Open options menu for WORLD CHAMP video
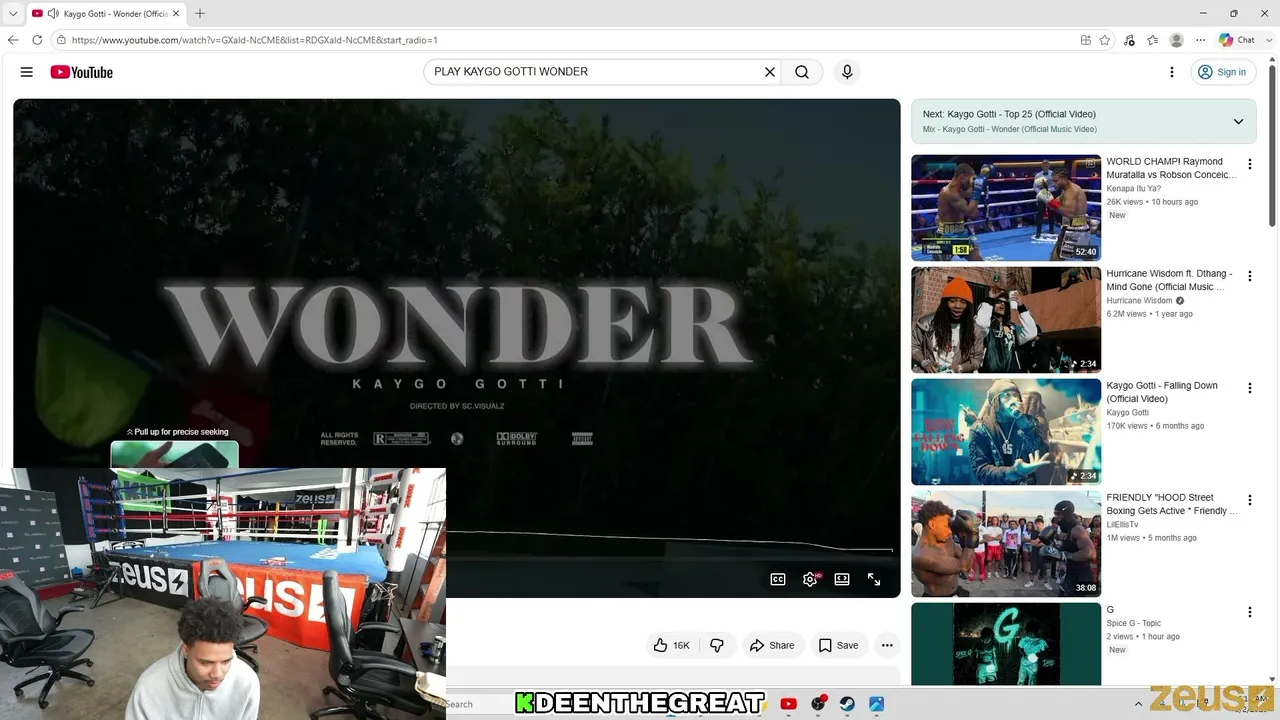Viewport: 1280px width, 720px height. [x=1249, y=164]
